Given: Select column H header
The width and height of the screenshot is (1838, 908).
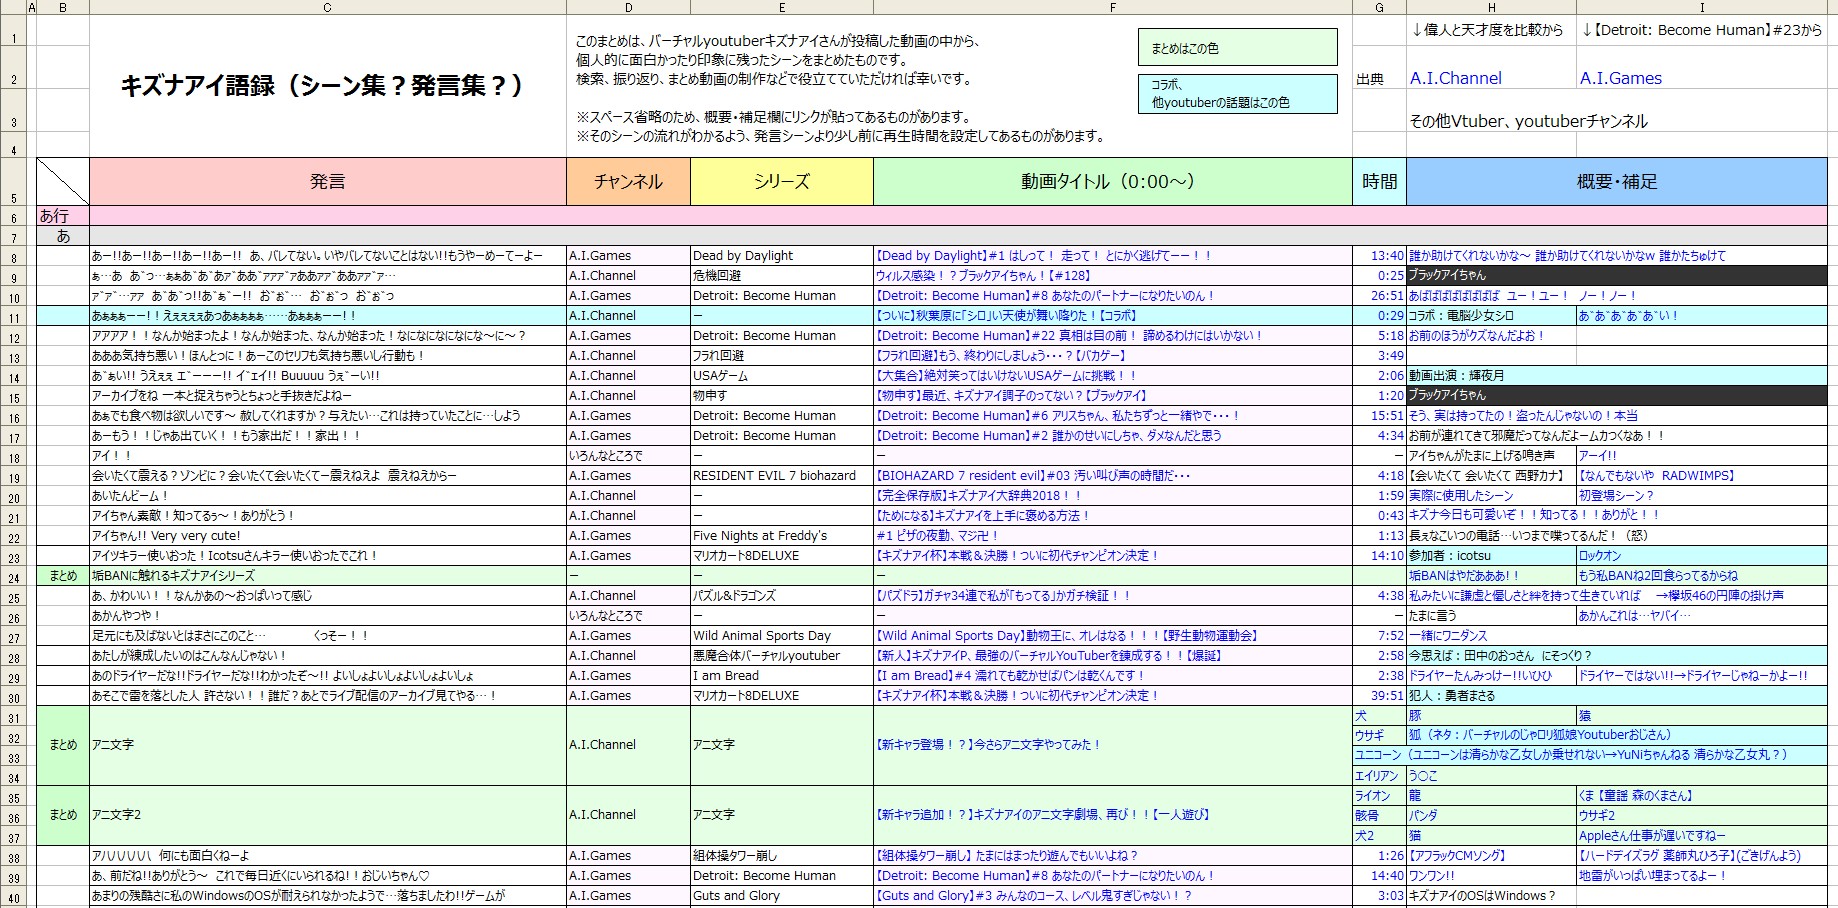Looking at the screenshot, I should pos(1491,7).
